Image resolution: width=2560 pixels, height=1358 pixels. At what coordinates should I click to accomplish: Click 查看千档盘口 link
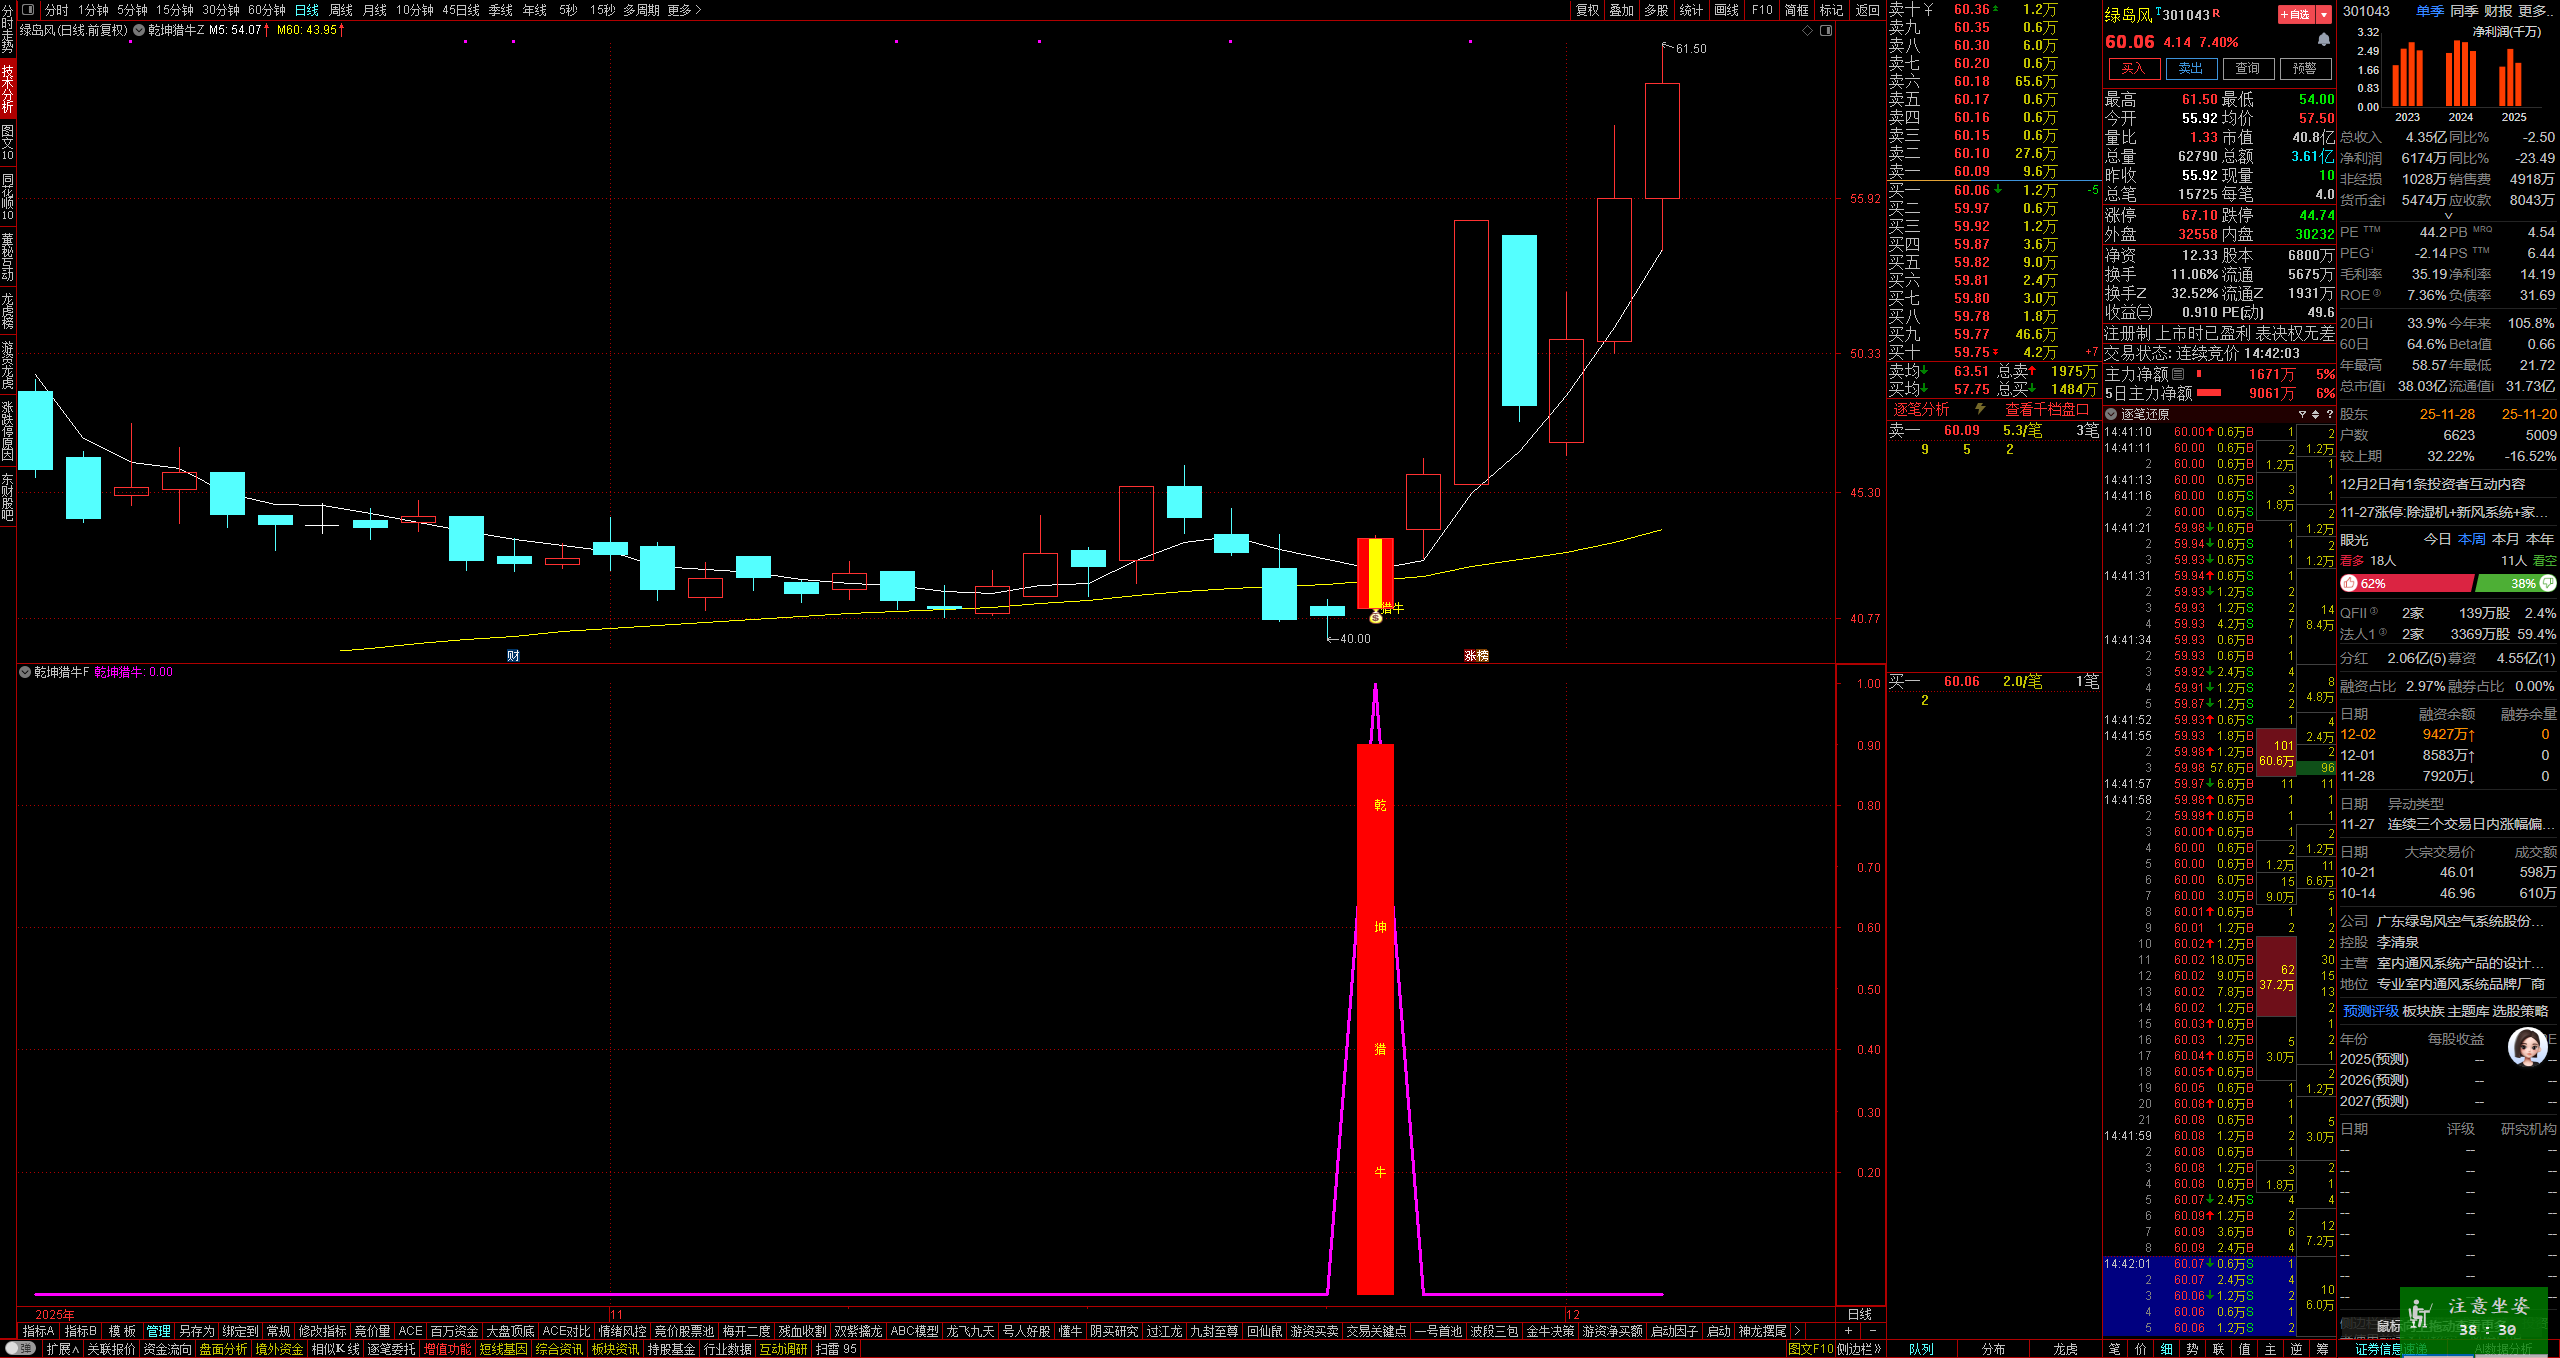click(2046, 409)
